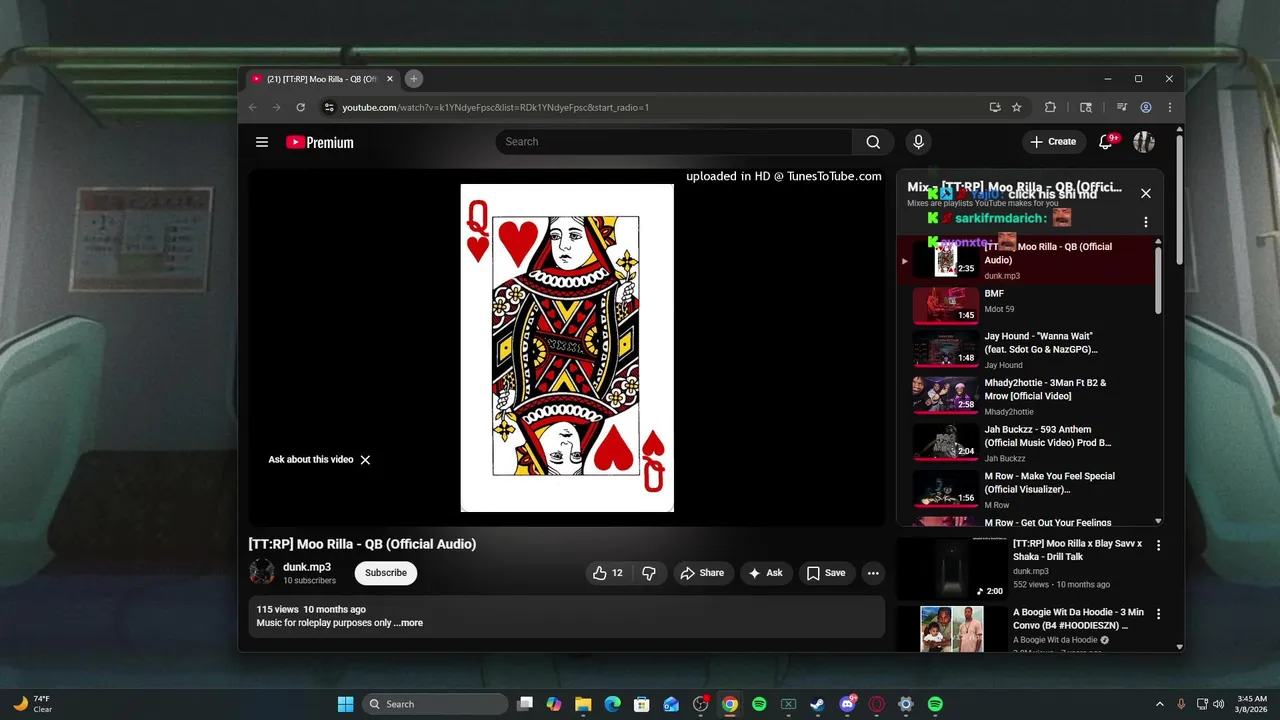Dismiss the Ask about this video prompt
Image resolution: width=1280 pixels, height=720 pixels.
365,460
